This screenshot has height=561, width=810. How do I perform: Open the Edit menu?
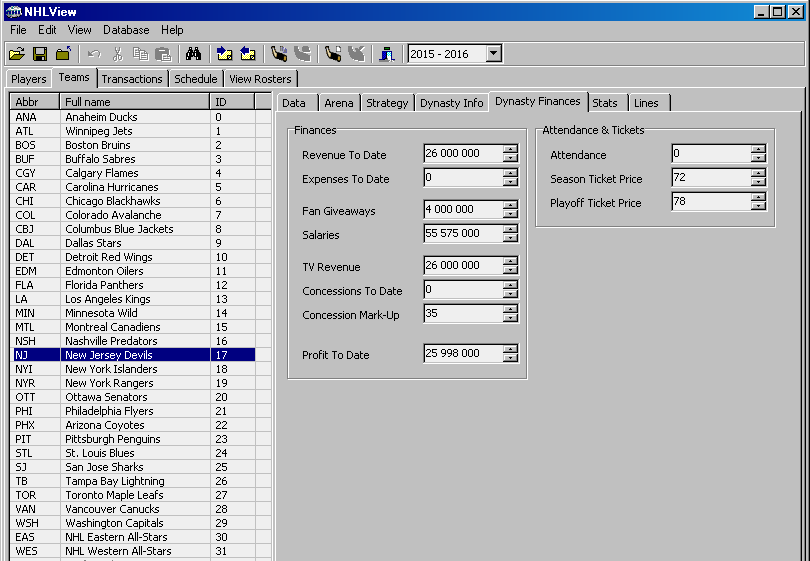point(47,30)
